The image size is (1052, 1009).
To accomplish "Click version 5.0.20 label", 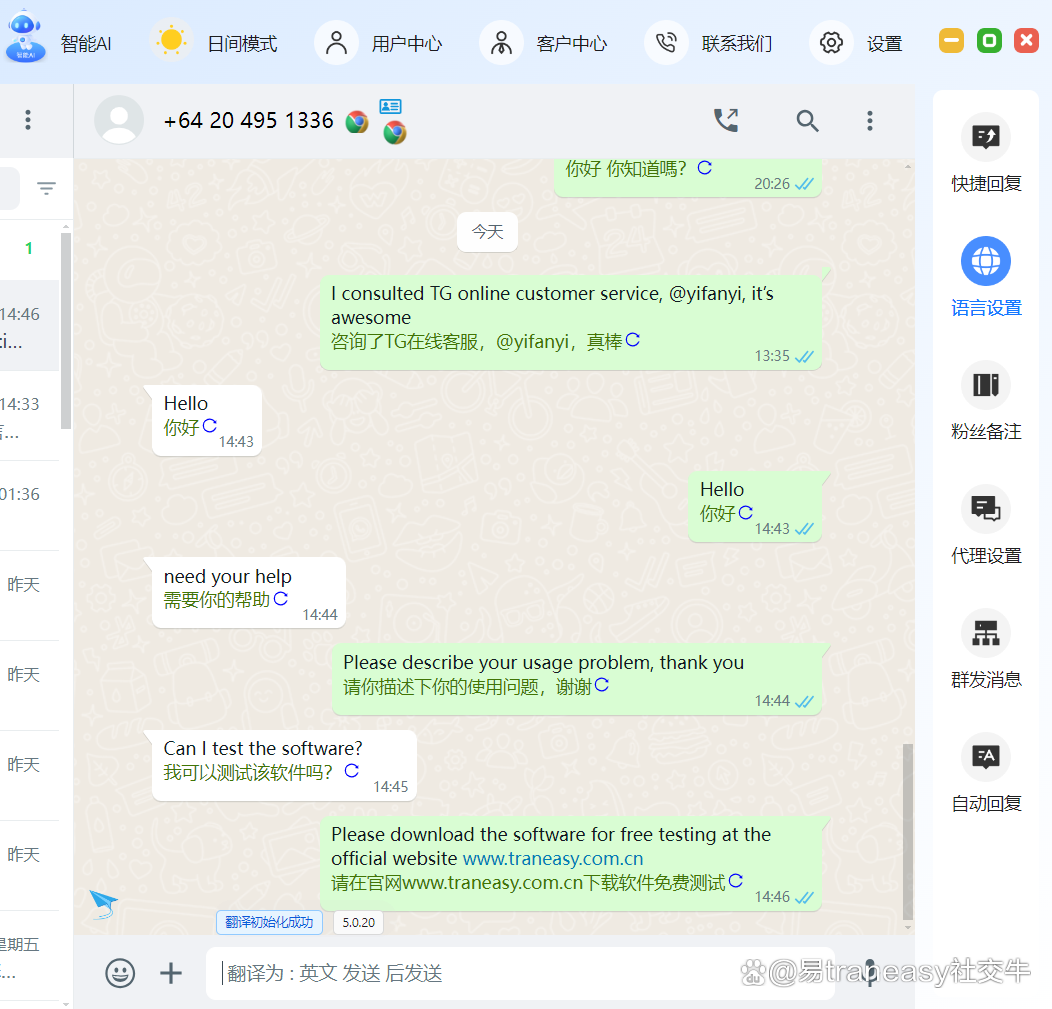I will pos(359,922).
